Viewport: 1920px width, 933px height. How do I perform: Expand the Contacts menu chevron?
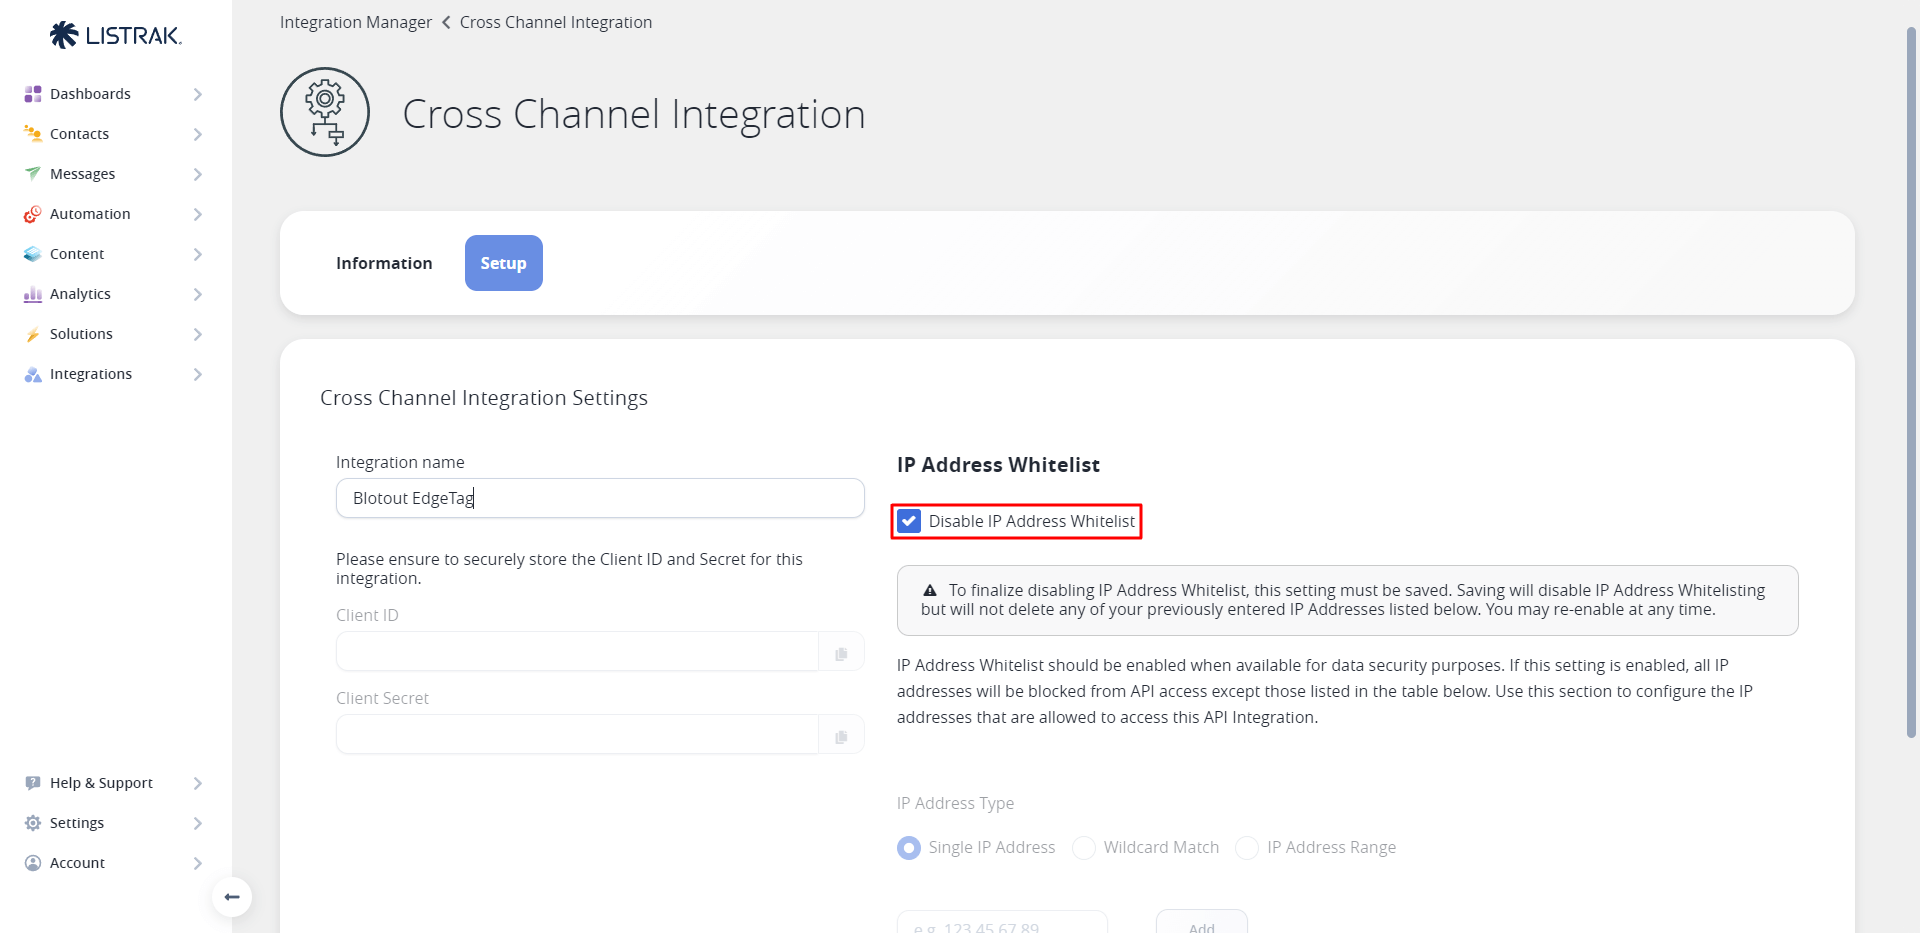point(197,134)
